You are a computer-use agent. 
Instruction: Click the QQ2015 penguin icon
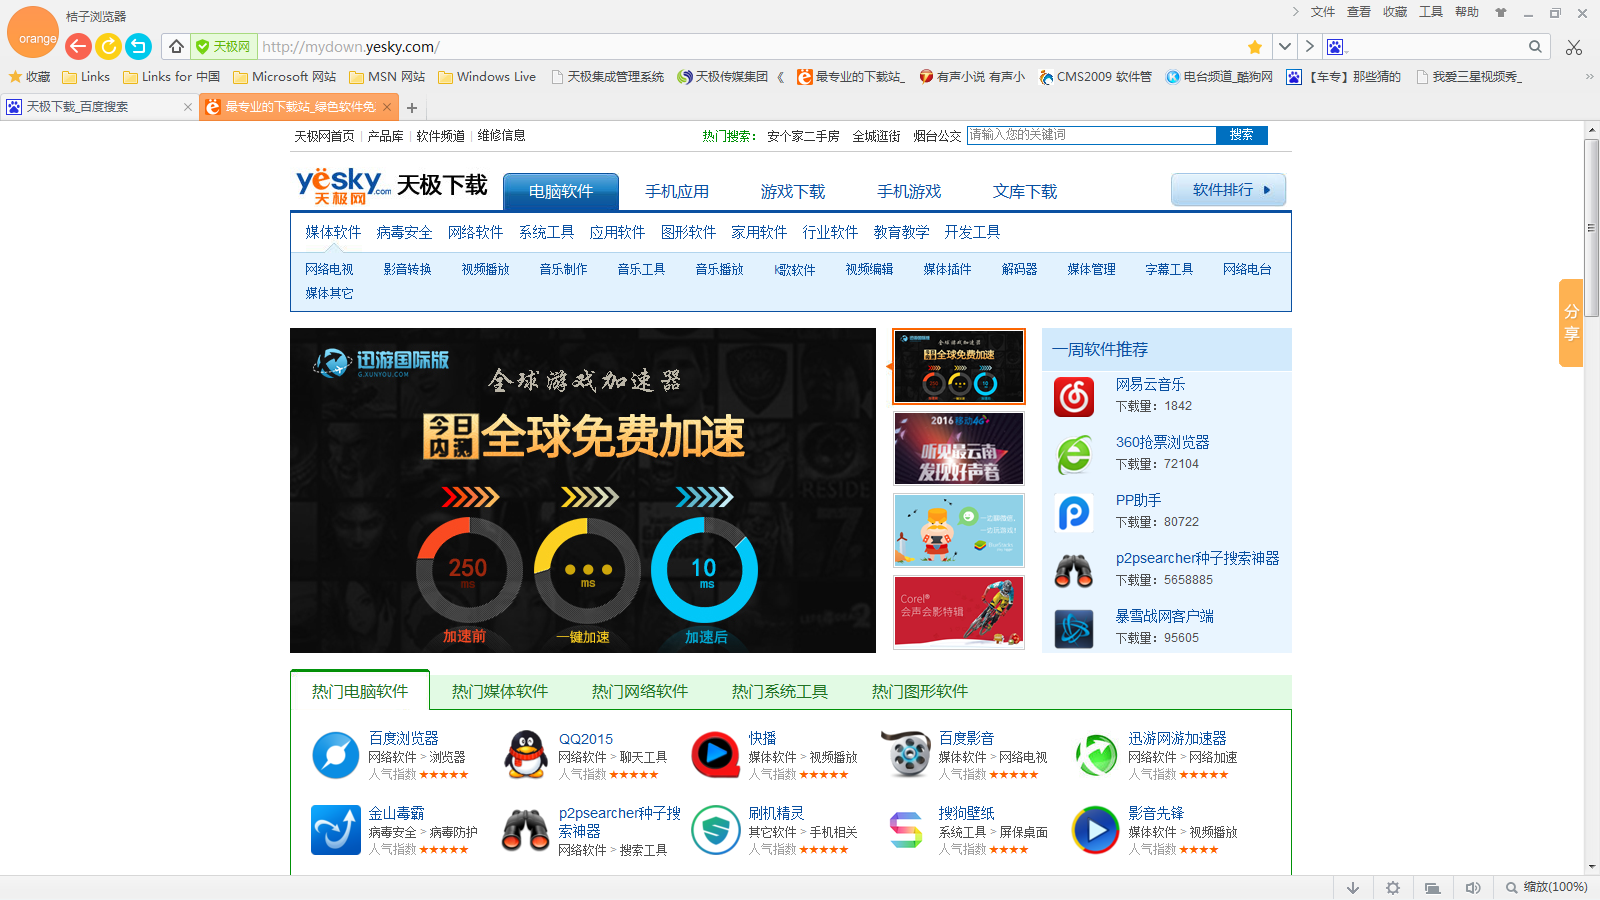[x=526, y=755]
